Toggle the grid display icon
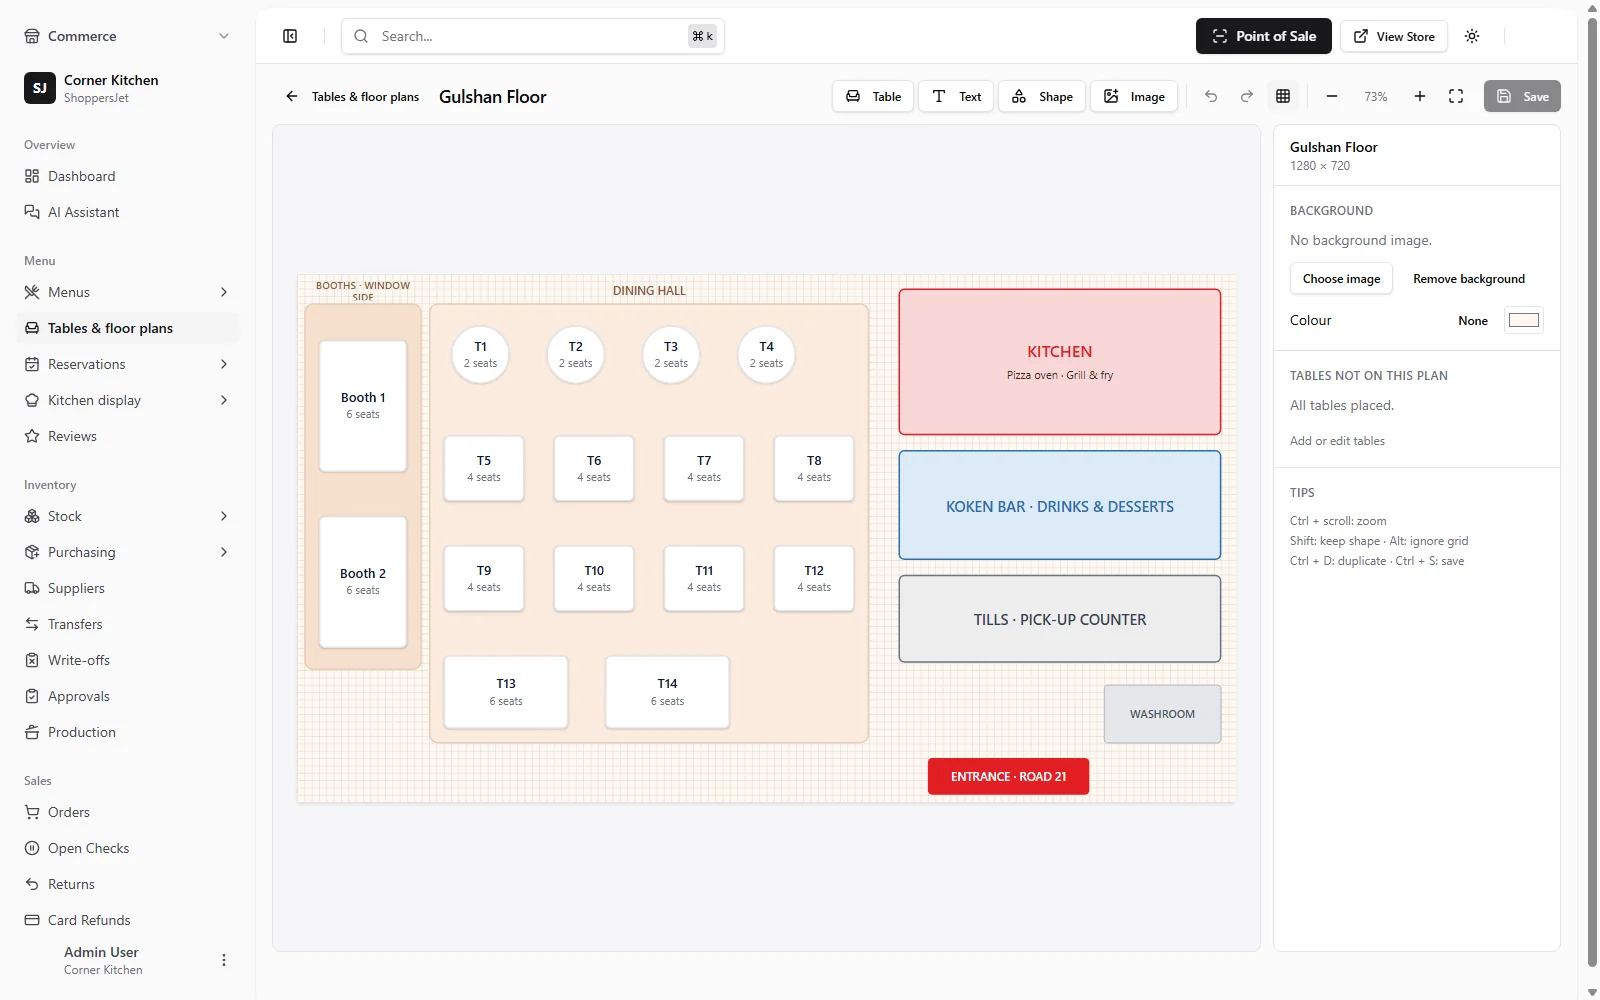This screenshot has width=1600, height=1000. pyautogui.click(x=1283, y=96)
